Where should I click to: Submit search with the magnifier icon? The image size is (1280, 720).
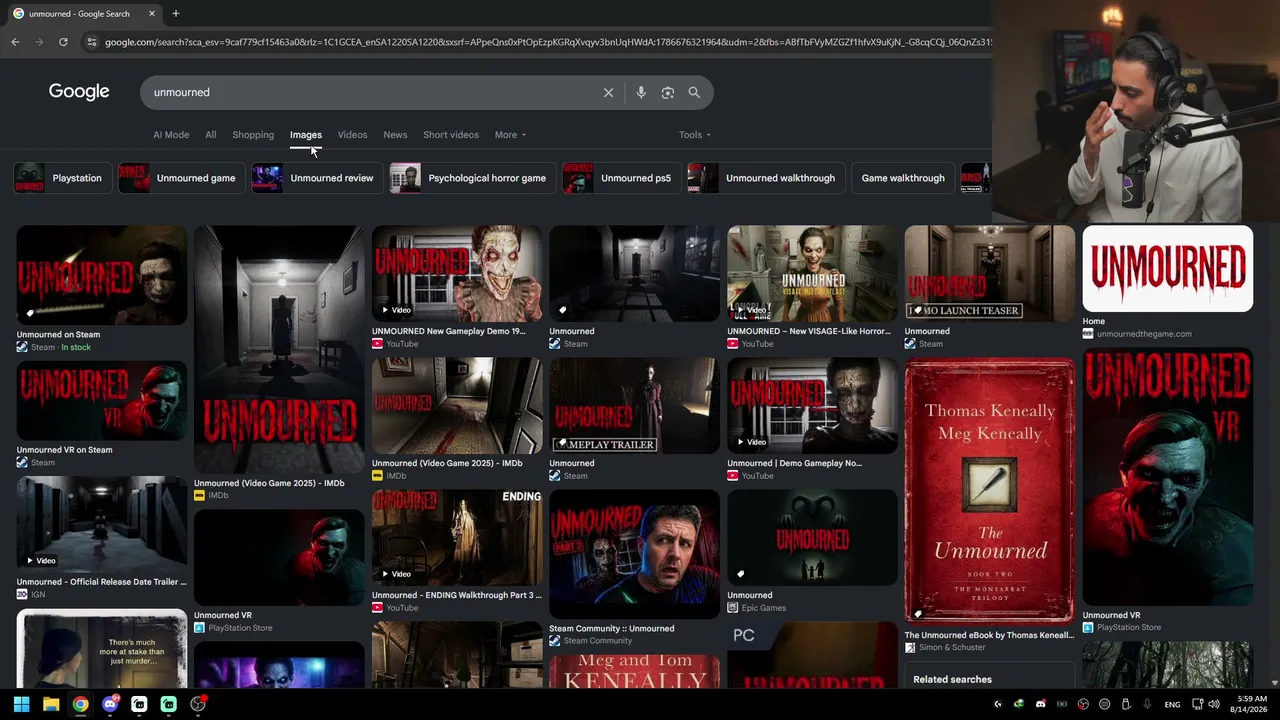point(694,92)
